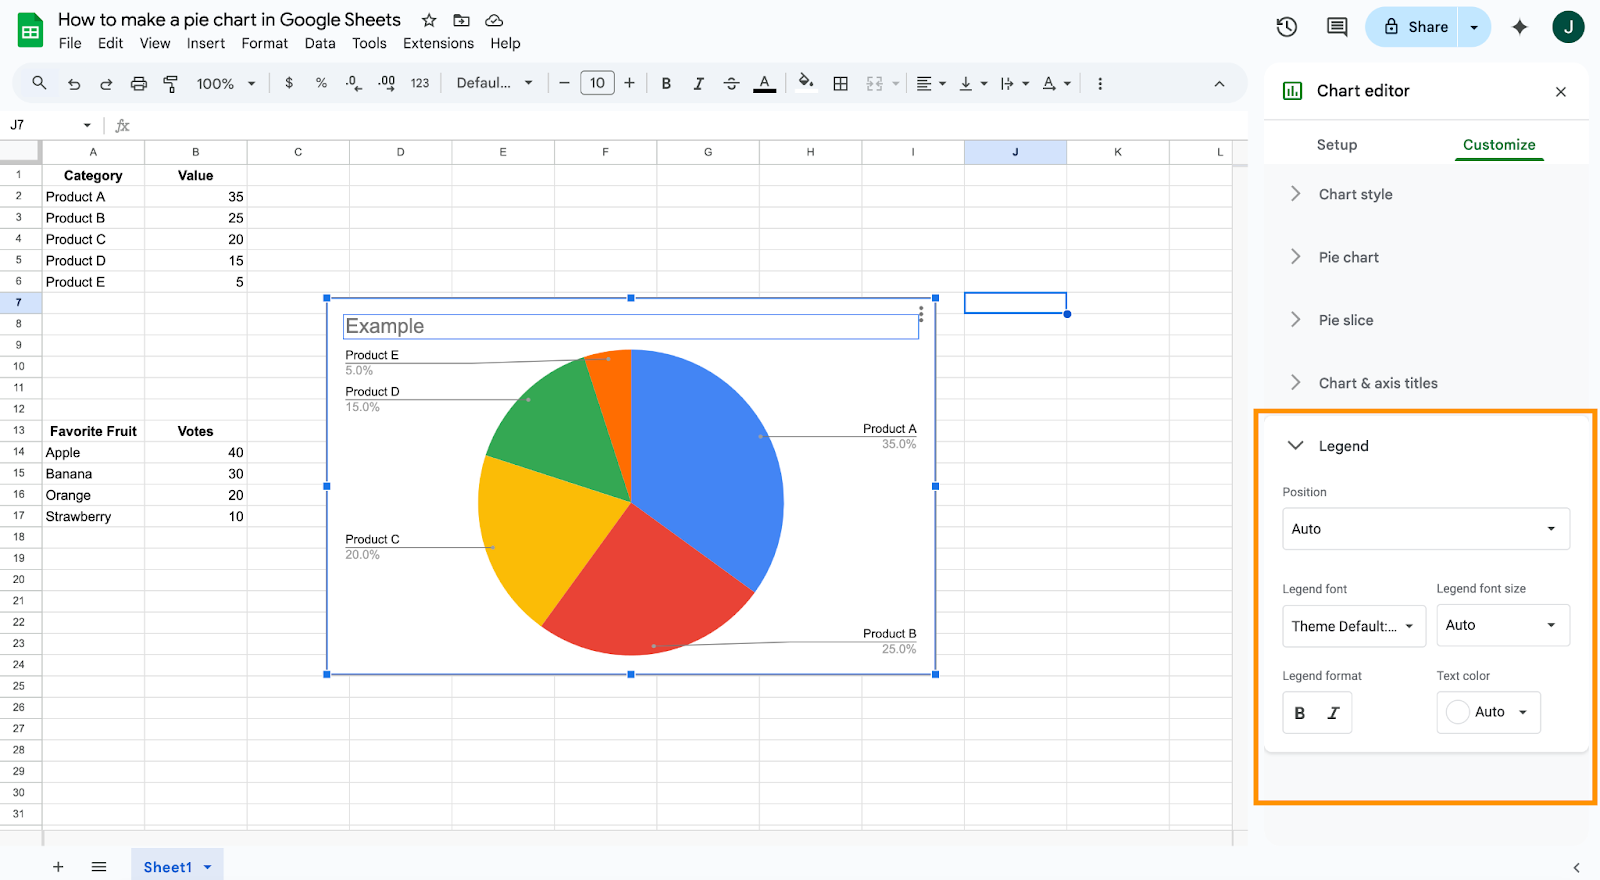The image size is (1600, 880).
Task: Add a new sheet with plus button
Action: [58, 867]
